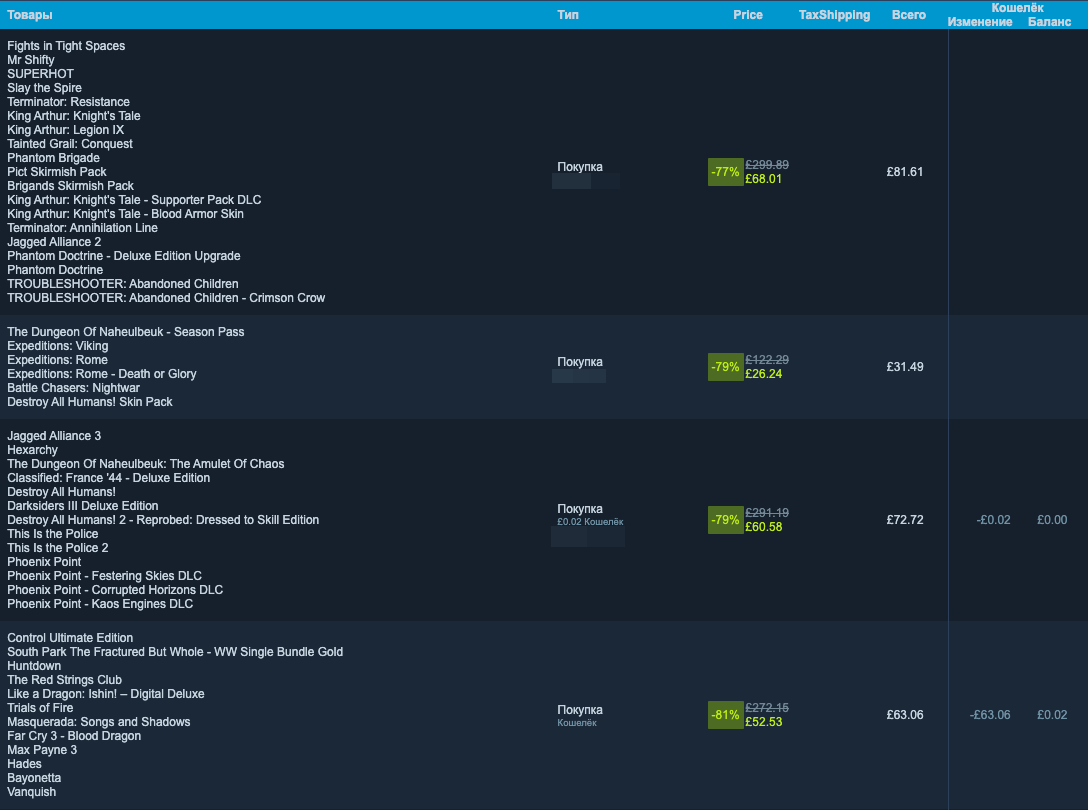1088x810 pixels.
Task: Click the £31.49 total
Action: [x=905, y=366]
